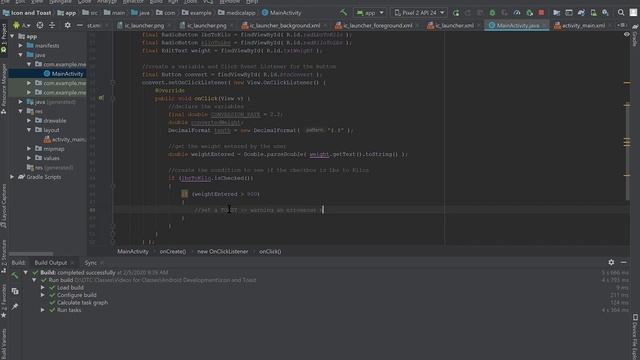Click the Attach Debugger to Android Process icon
The height and width of the screenshot is (360, 640).
click(529, 13)
